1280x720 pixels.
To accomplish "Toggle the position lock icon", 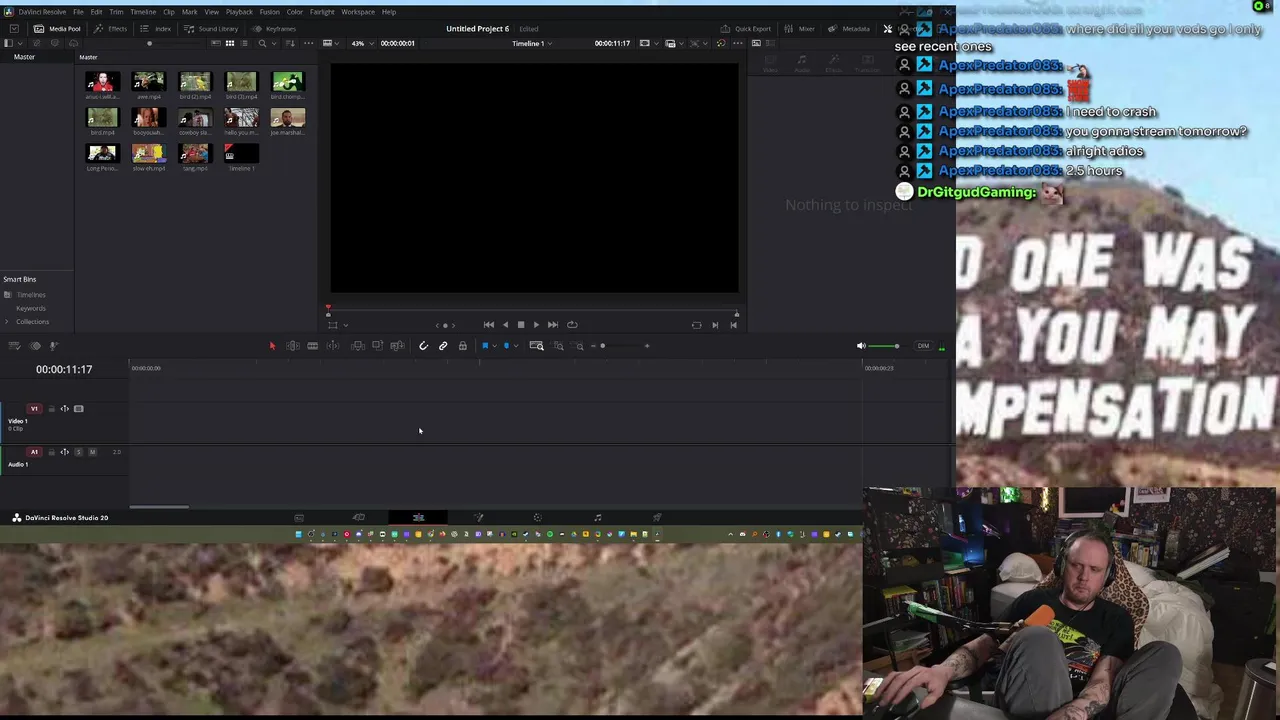I will pos(463,346).
